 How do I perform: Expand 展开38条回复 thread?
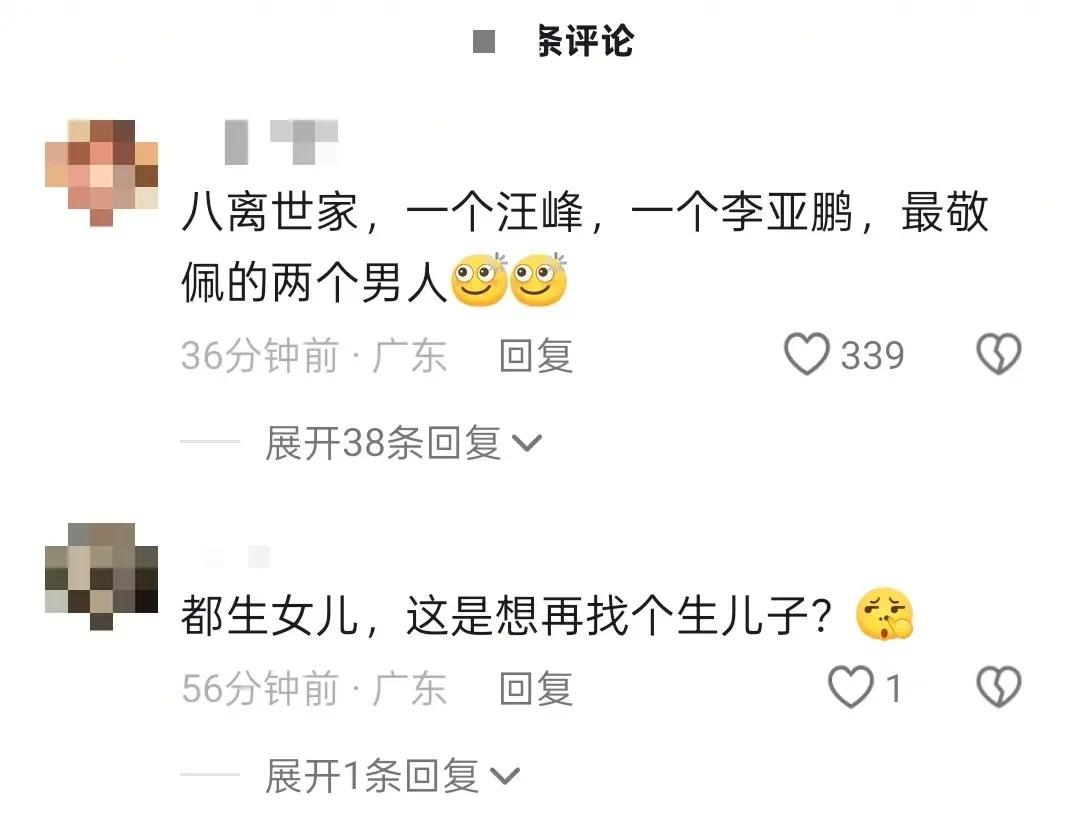click(x=404, y=442)
